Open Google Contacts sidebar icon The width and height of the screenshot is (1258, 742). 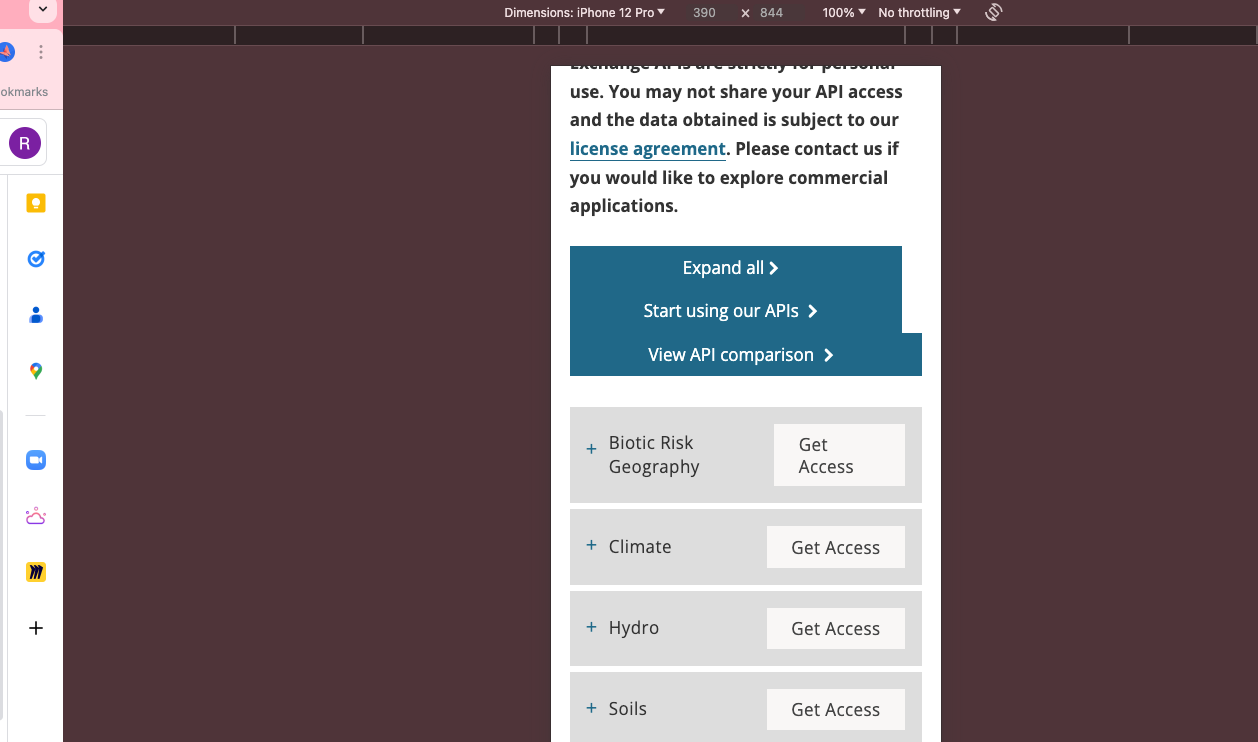pyautogui.click(x=36, y=315)
